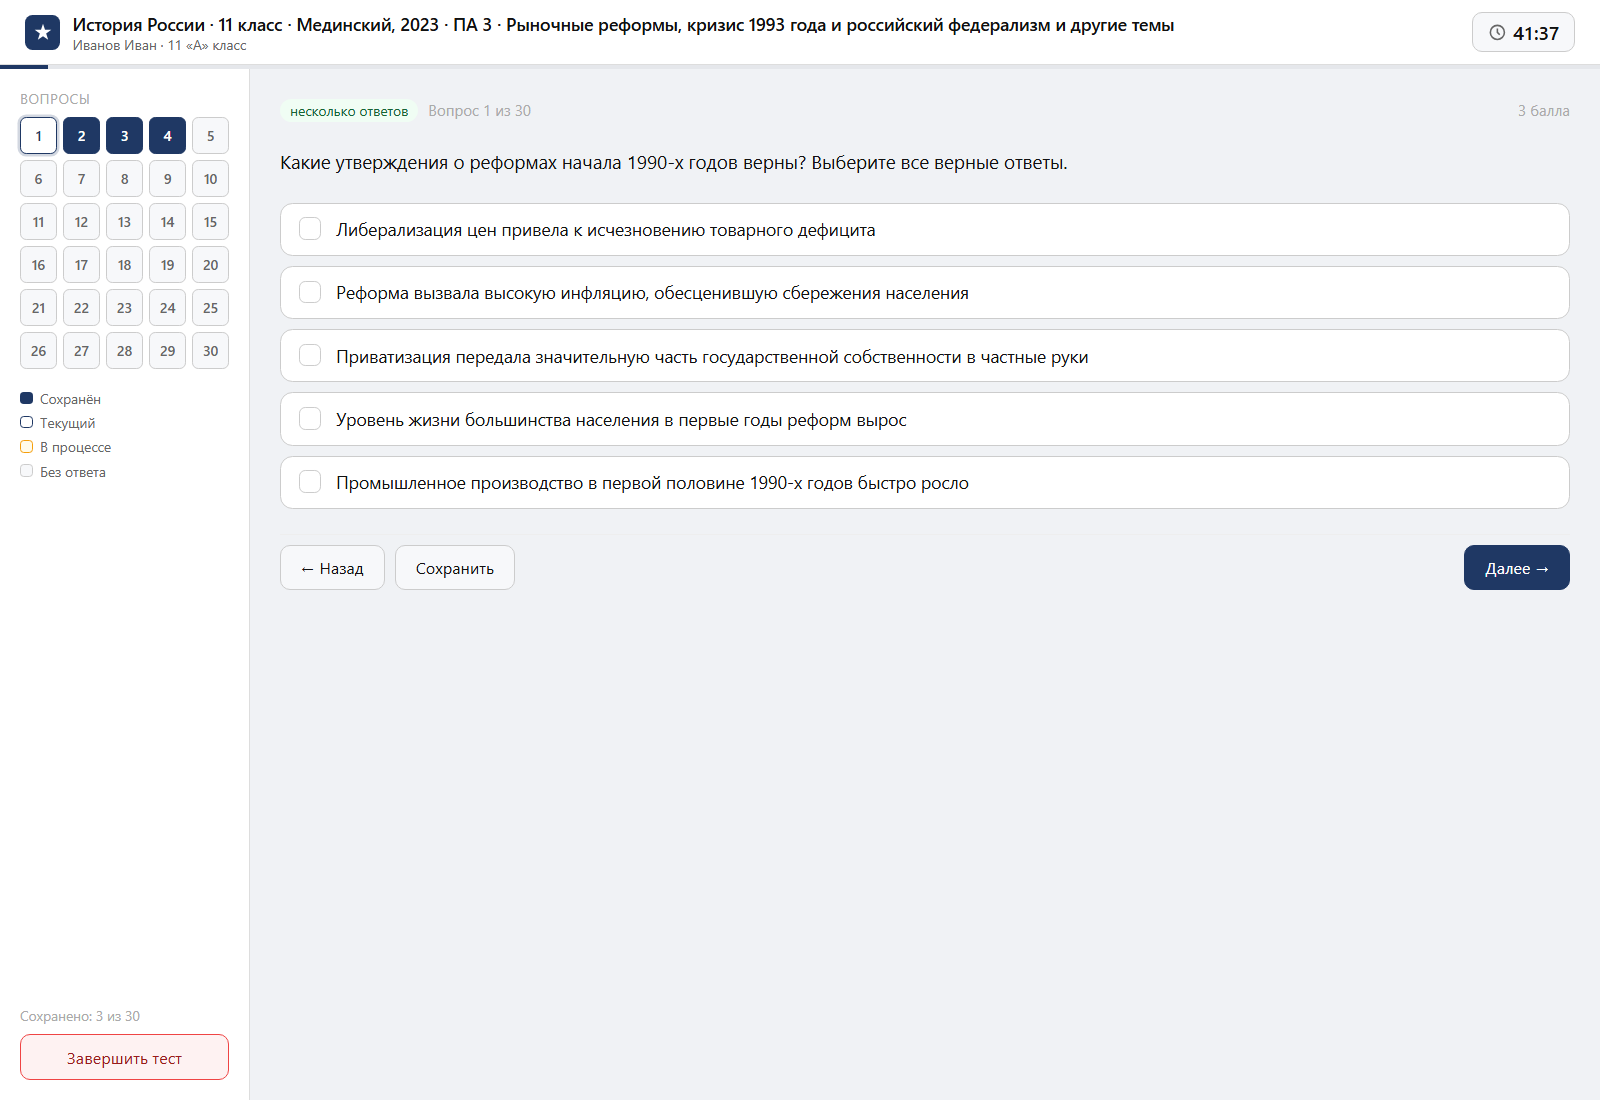Image resolution: width=1600 pixels, height=1100 pixels.
Task: Check 'Либерализация цен привела к исчезновению' option
Action: 310,229
